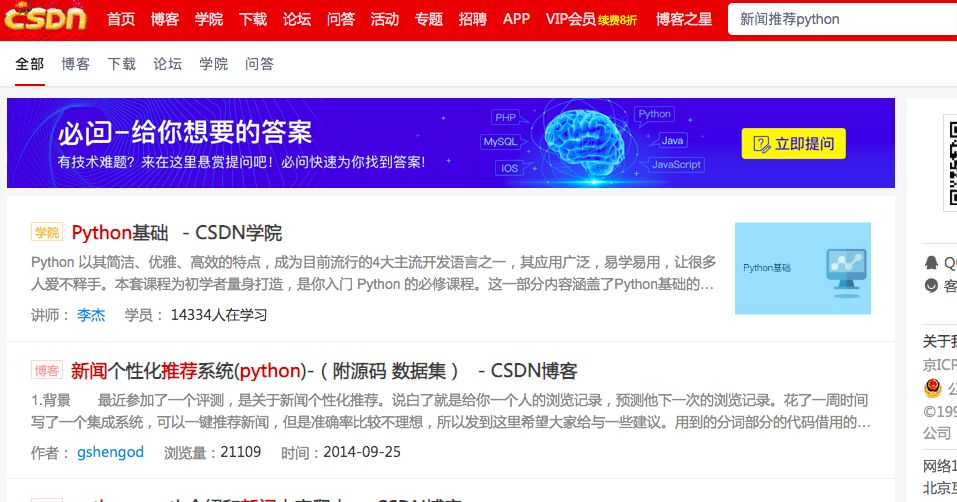
Task: Click the brain illustration in banner
Action: click(584, 145)
